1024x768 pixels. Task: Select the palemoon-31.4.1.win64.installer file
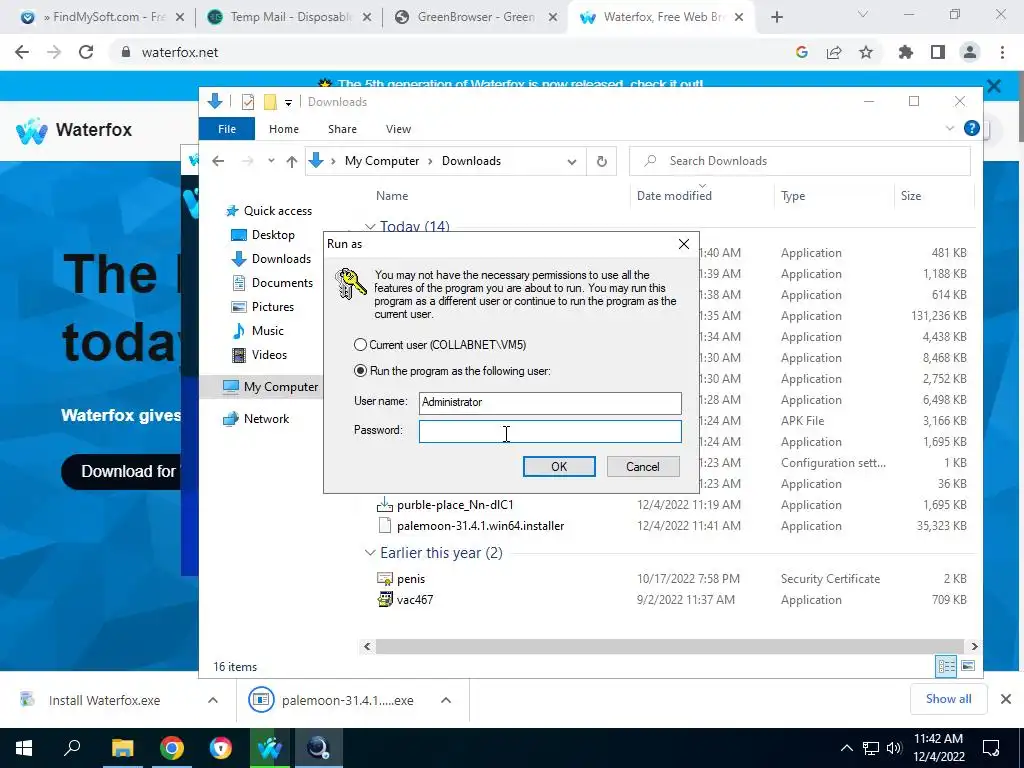tap(481, 526)
